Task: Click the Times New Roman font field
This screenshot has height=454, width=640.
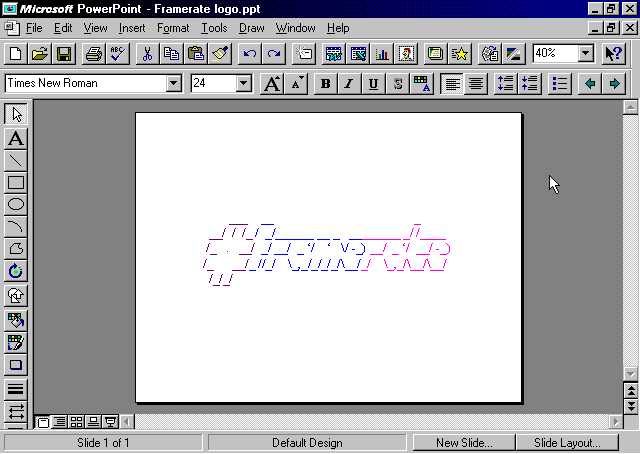Action: pos(86,83)
